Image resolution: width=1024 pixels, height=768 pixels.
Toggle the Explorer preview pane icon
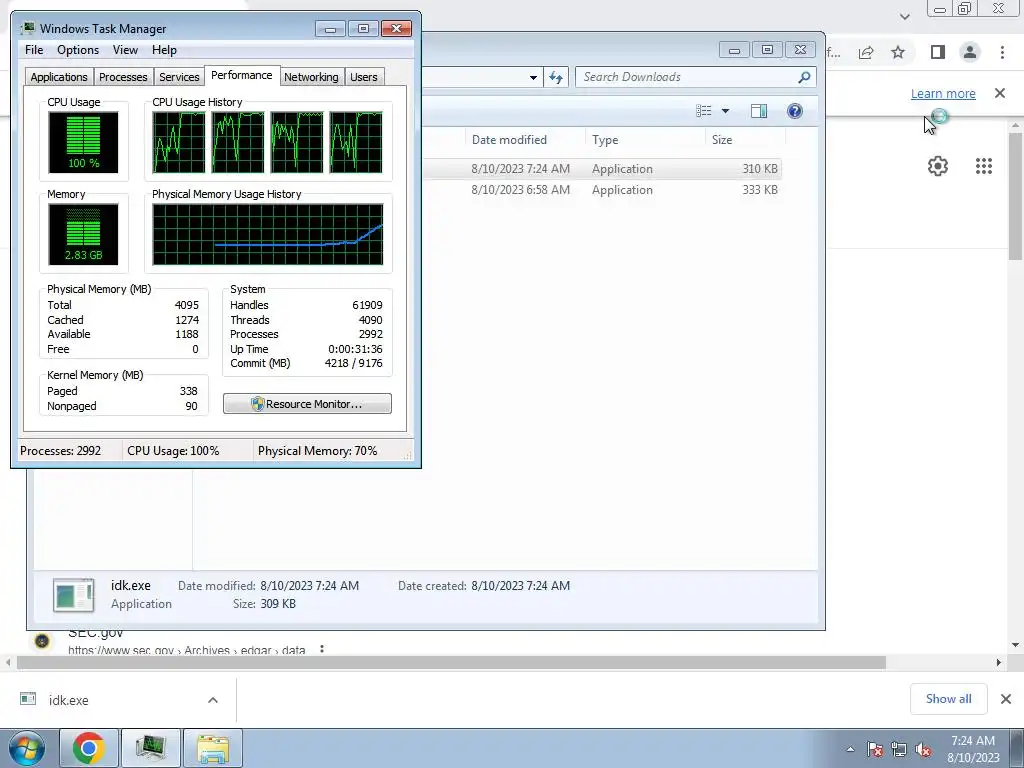(x=759, y=111)
